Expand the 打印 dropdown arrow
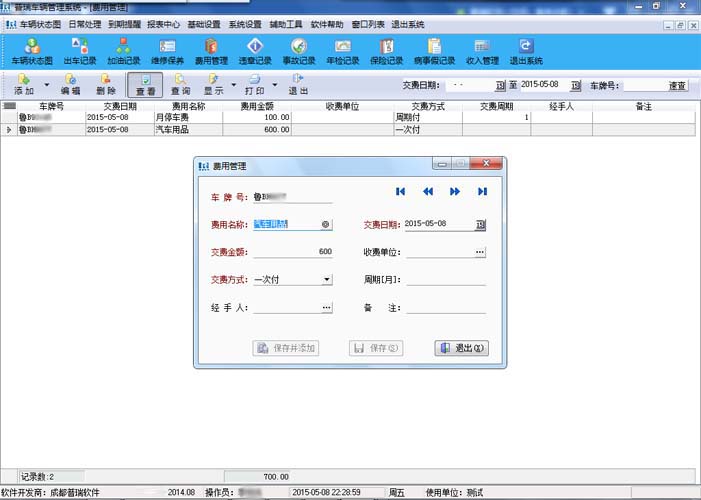Screen dimensions: 701x500 point(274,85)
